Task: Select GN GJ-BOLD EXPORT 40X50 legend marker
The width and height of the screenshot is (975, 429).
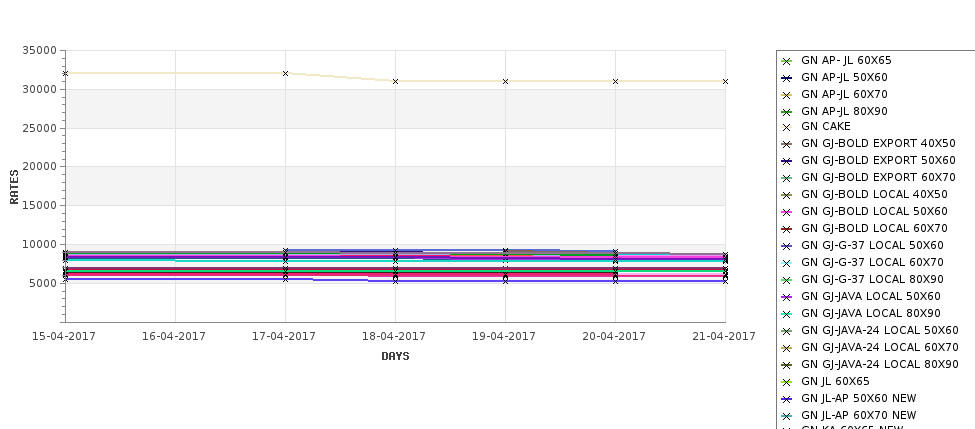Action: [787, 144]
